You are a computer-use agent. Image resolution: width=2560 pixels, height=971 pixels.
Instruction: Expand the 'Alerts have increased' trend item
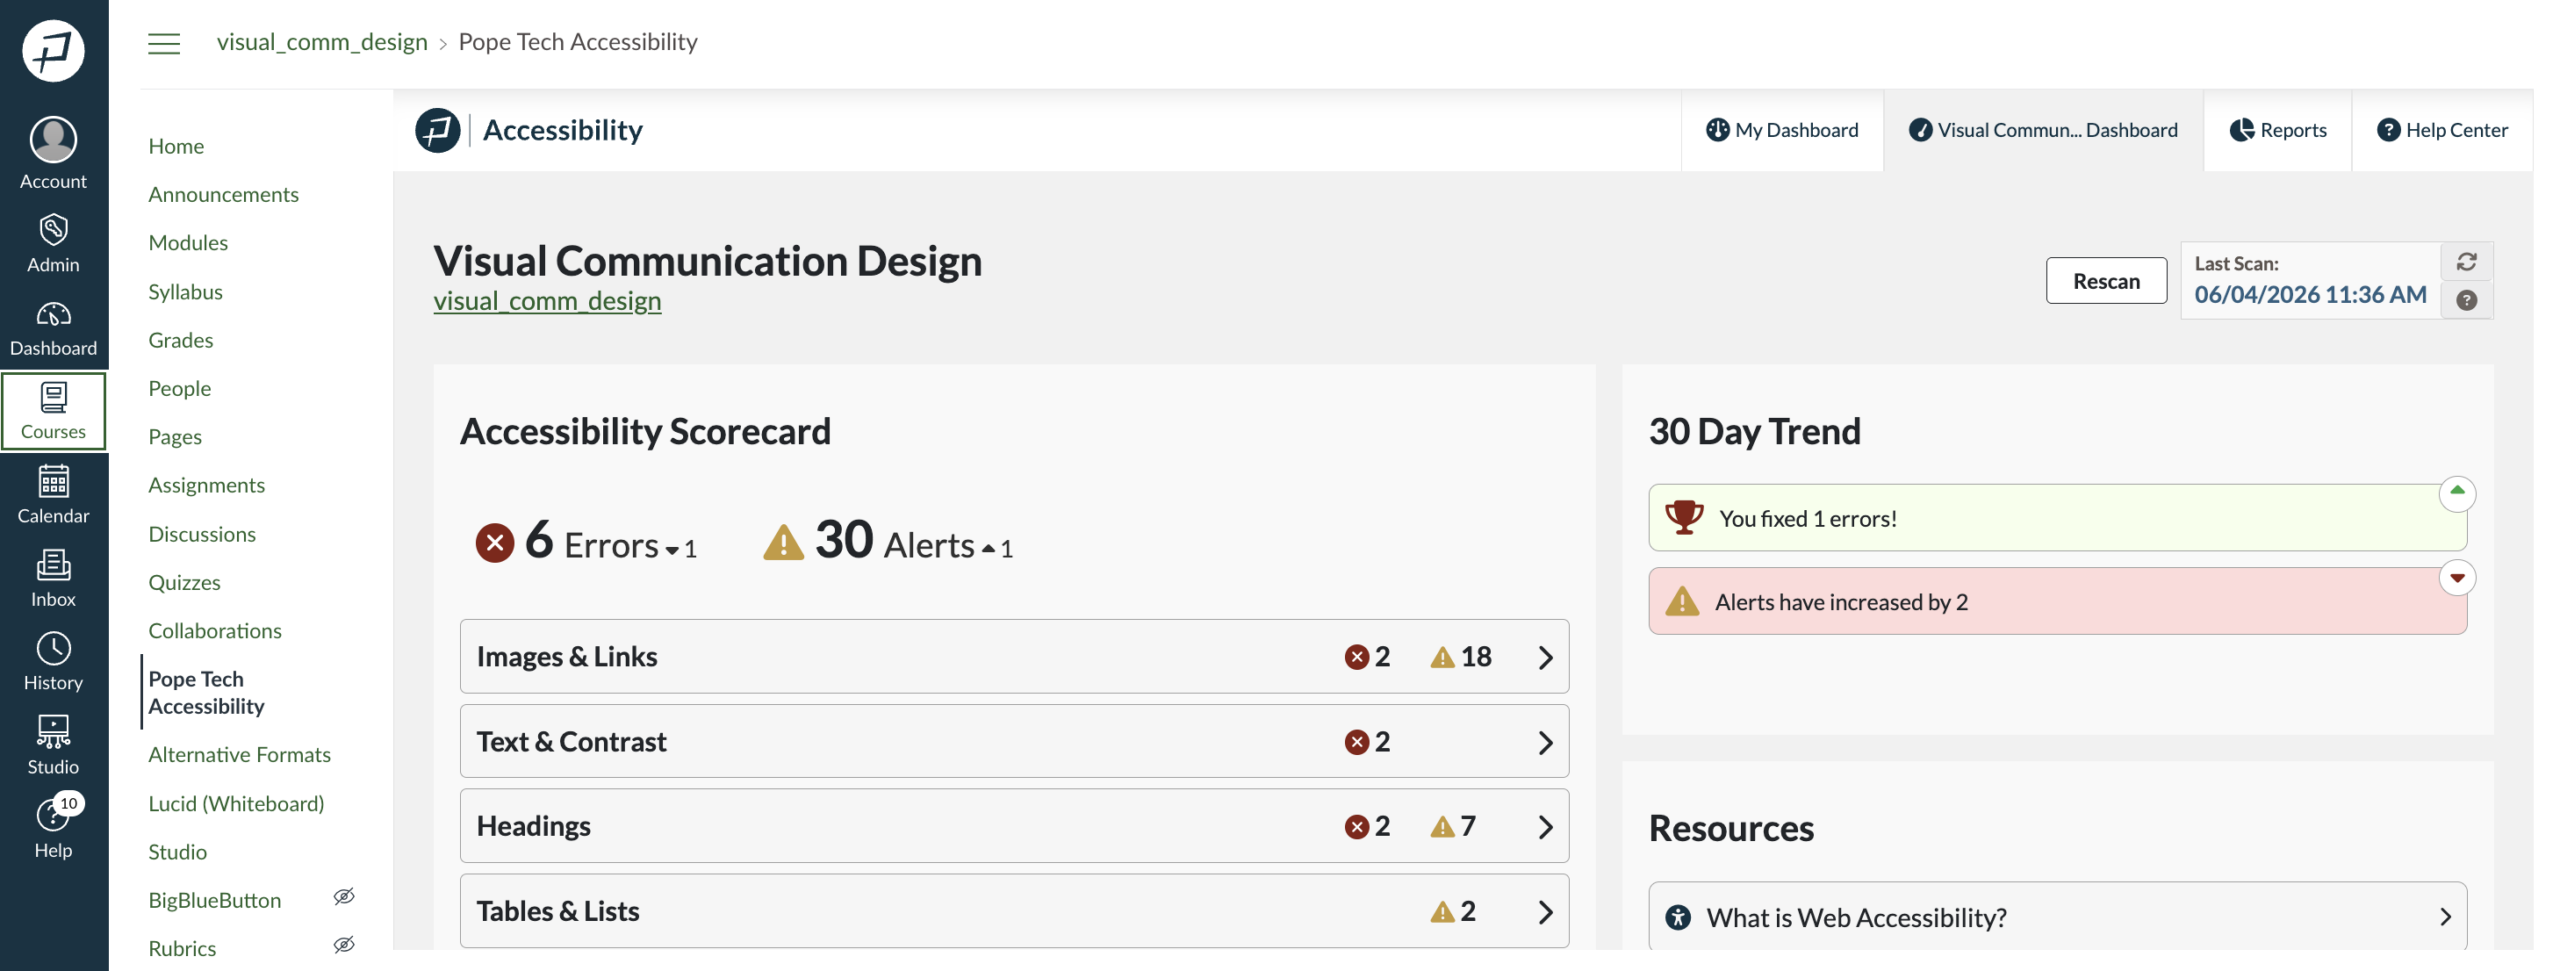click(x=2457, y=577)
